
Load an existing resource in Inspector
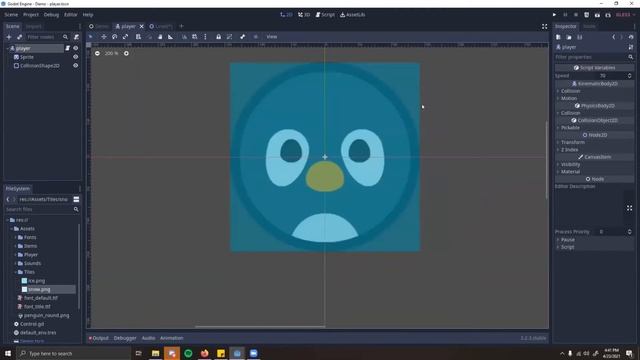569,37
